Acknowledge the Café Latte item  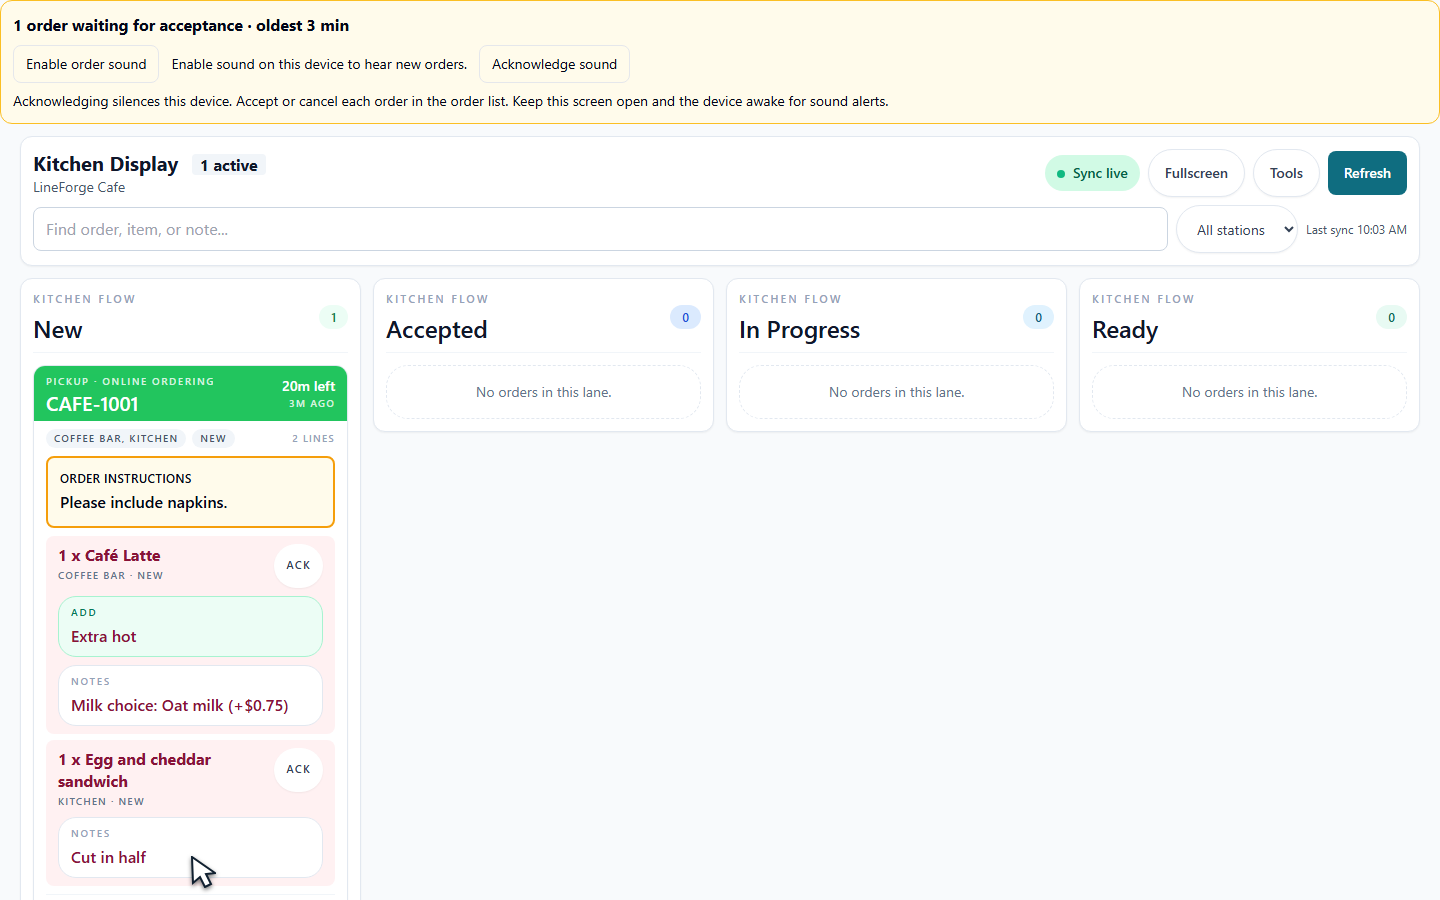pyautogui.click(x=298, y=565)
